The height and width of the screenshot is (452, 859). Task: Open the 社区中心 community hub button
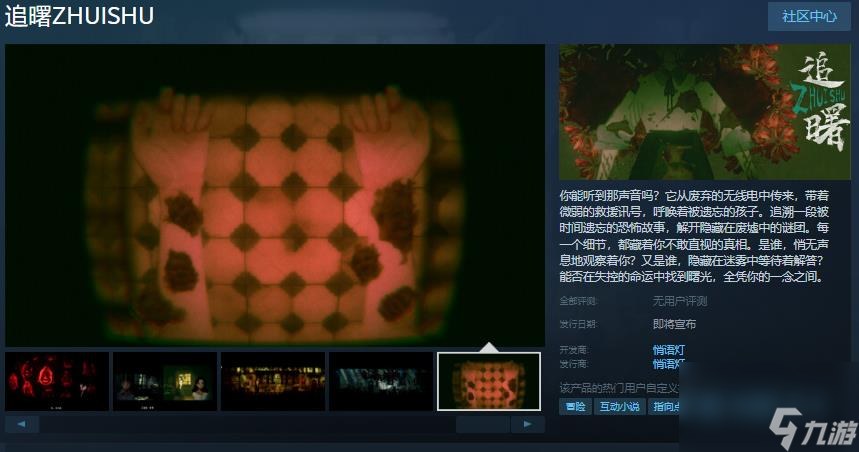(809, 16)
